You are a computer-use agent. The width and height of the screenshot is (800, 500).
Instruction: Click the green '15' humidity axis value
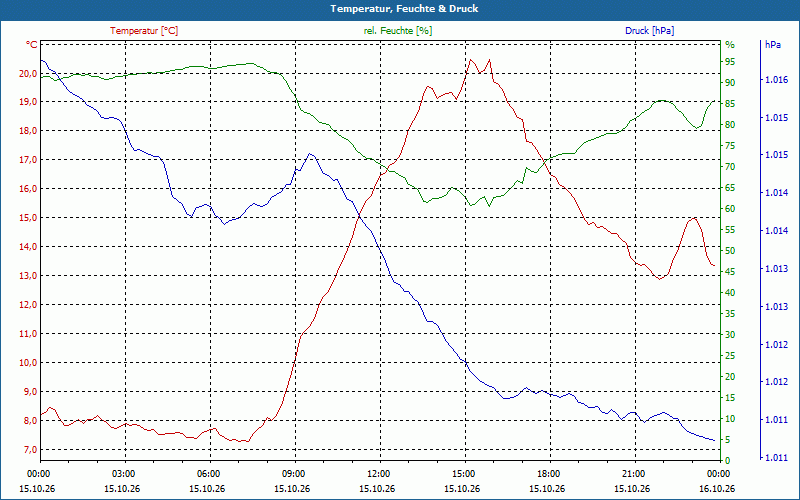[730, 398]
